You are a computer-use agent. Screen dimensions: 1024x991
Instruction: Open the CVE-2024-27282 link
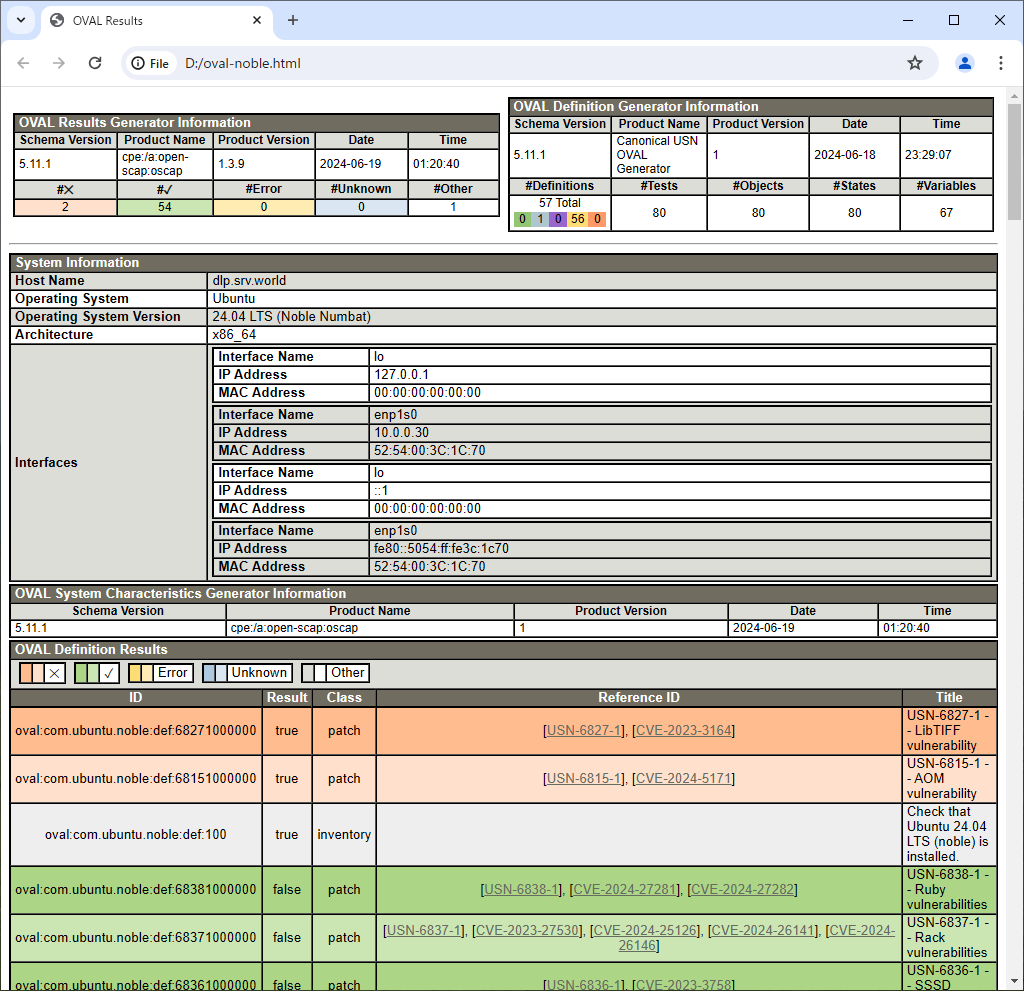[x=742, y=890]
